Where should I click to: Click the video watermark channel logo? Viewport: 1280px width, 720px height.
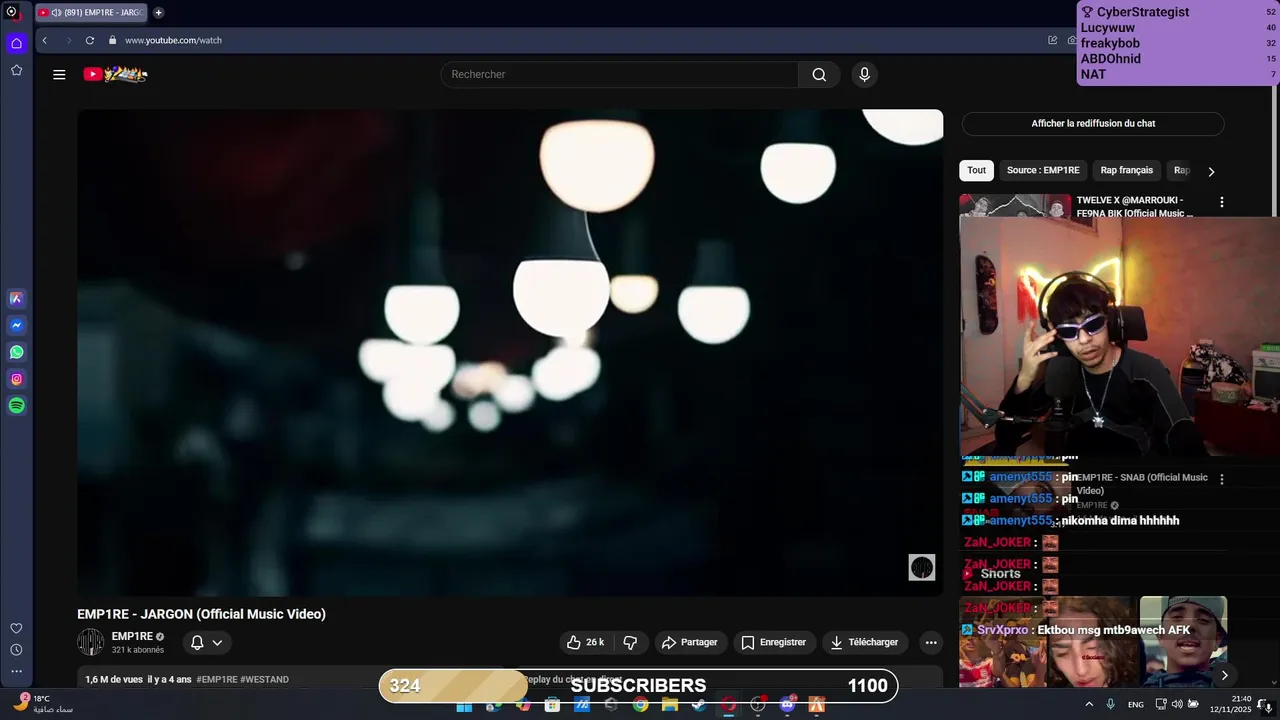tap(921, 567)
